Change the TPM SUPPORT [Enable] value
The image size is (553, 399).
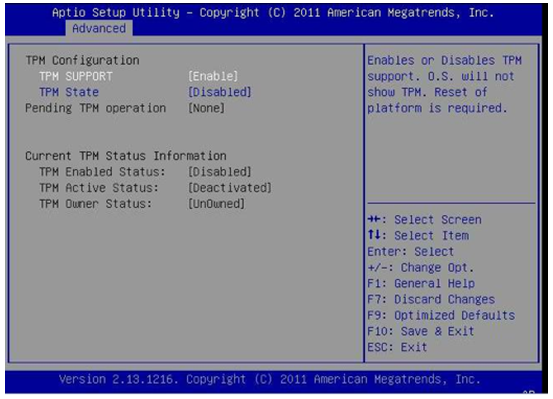click(x=213, y=77)
